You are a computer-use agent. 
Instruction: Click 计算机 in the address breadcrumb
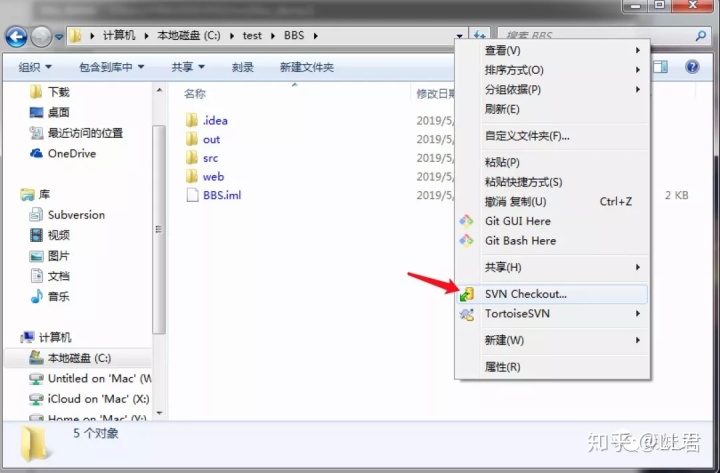click(119, 35)
